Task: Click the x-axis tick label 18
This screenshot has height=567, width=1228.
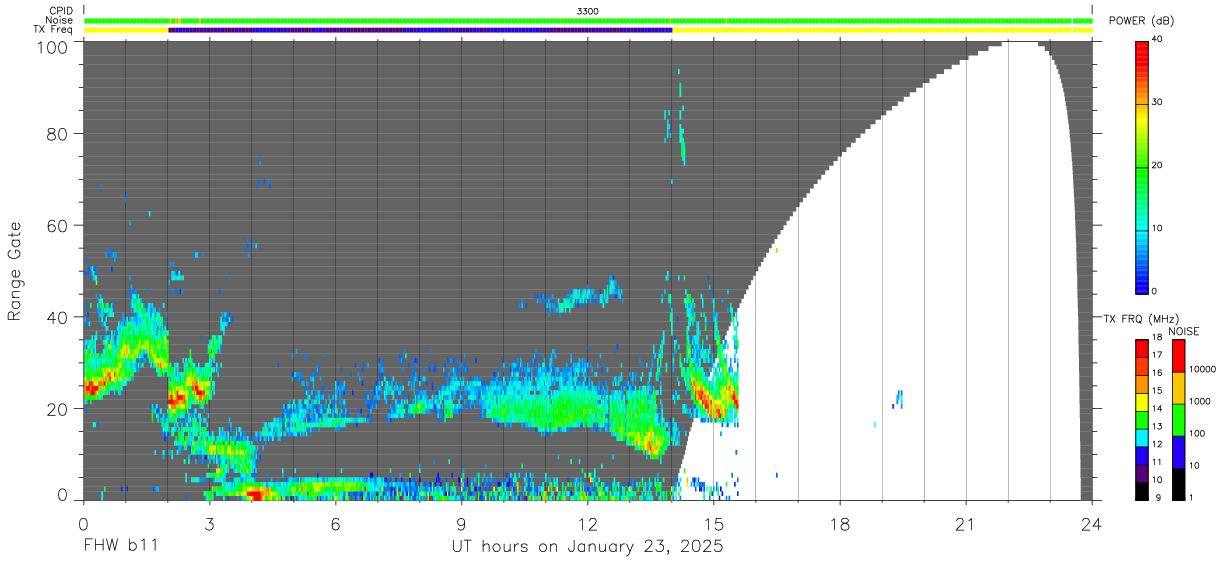Action: (x=840, y=524)
